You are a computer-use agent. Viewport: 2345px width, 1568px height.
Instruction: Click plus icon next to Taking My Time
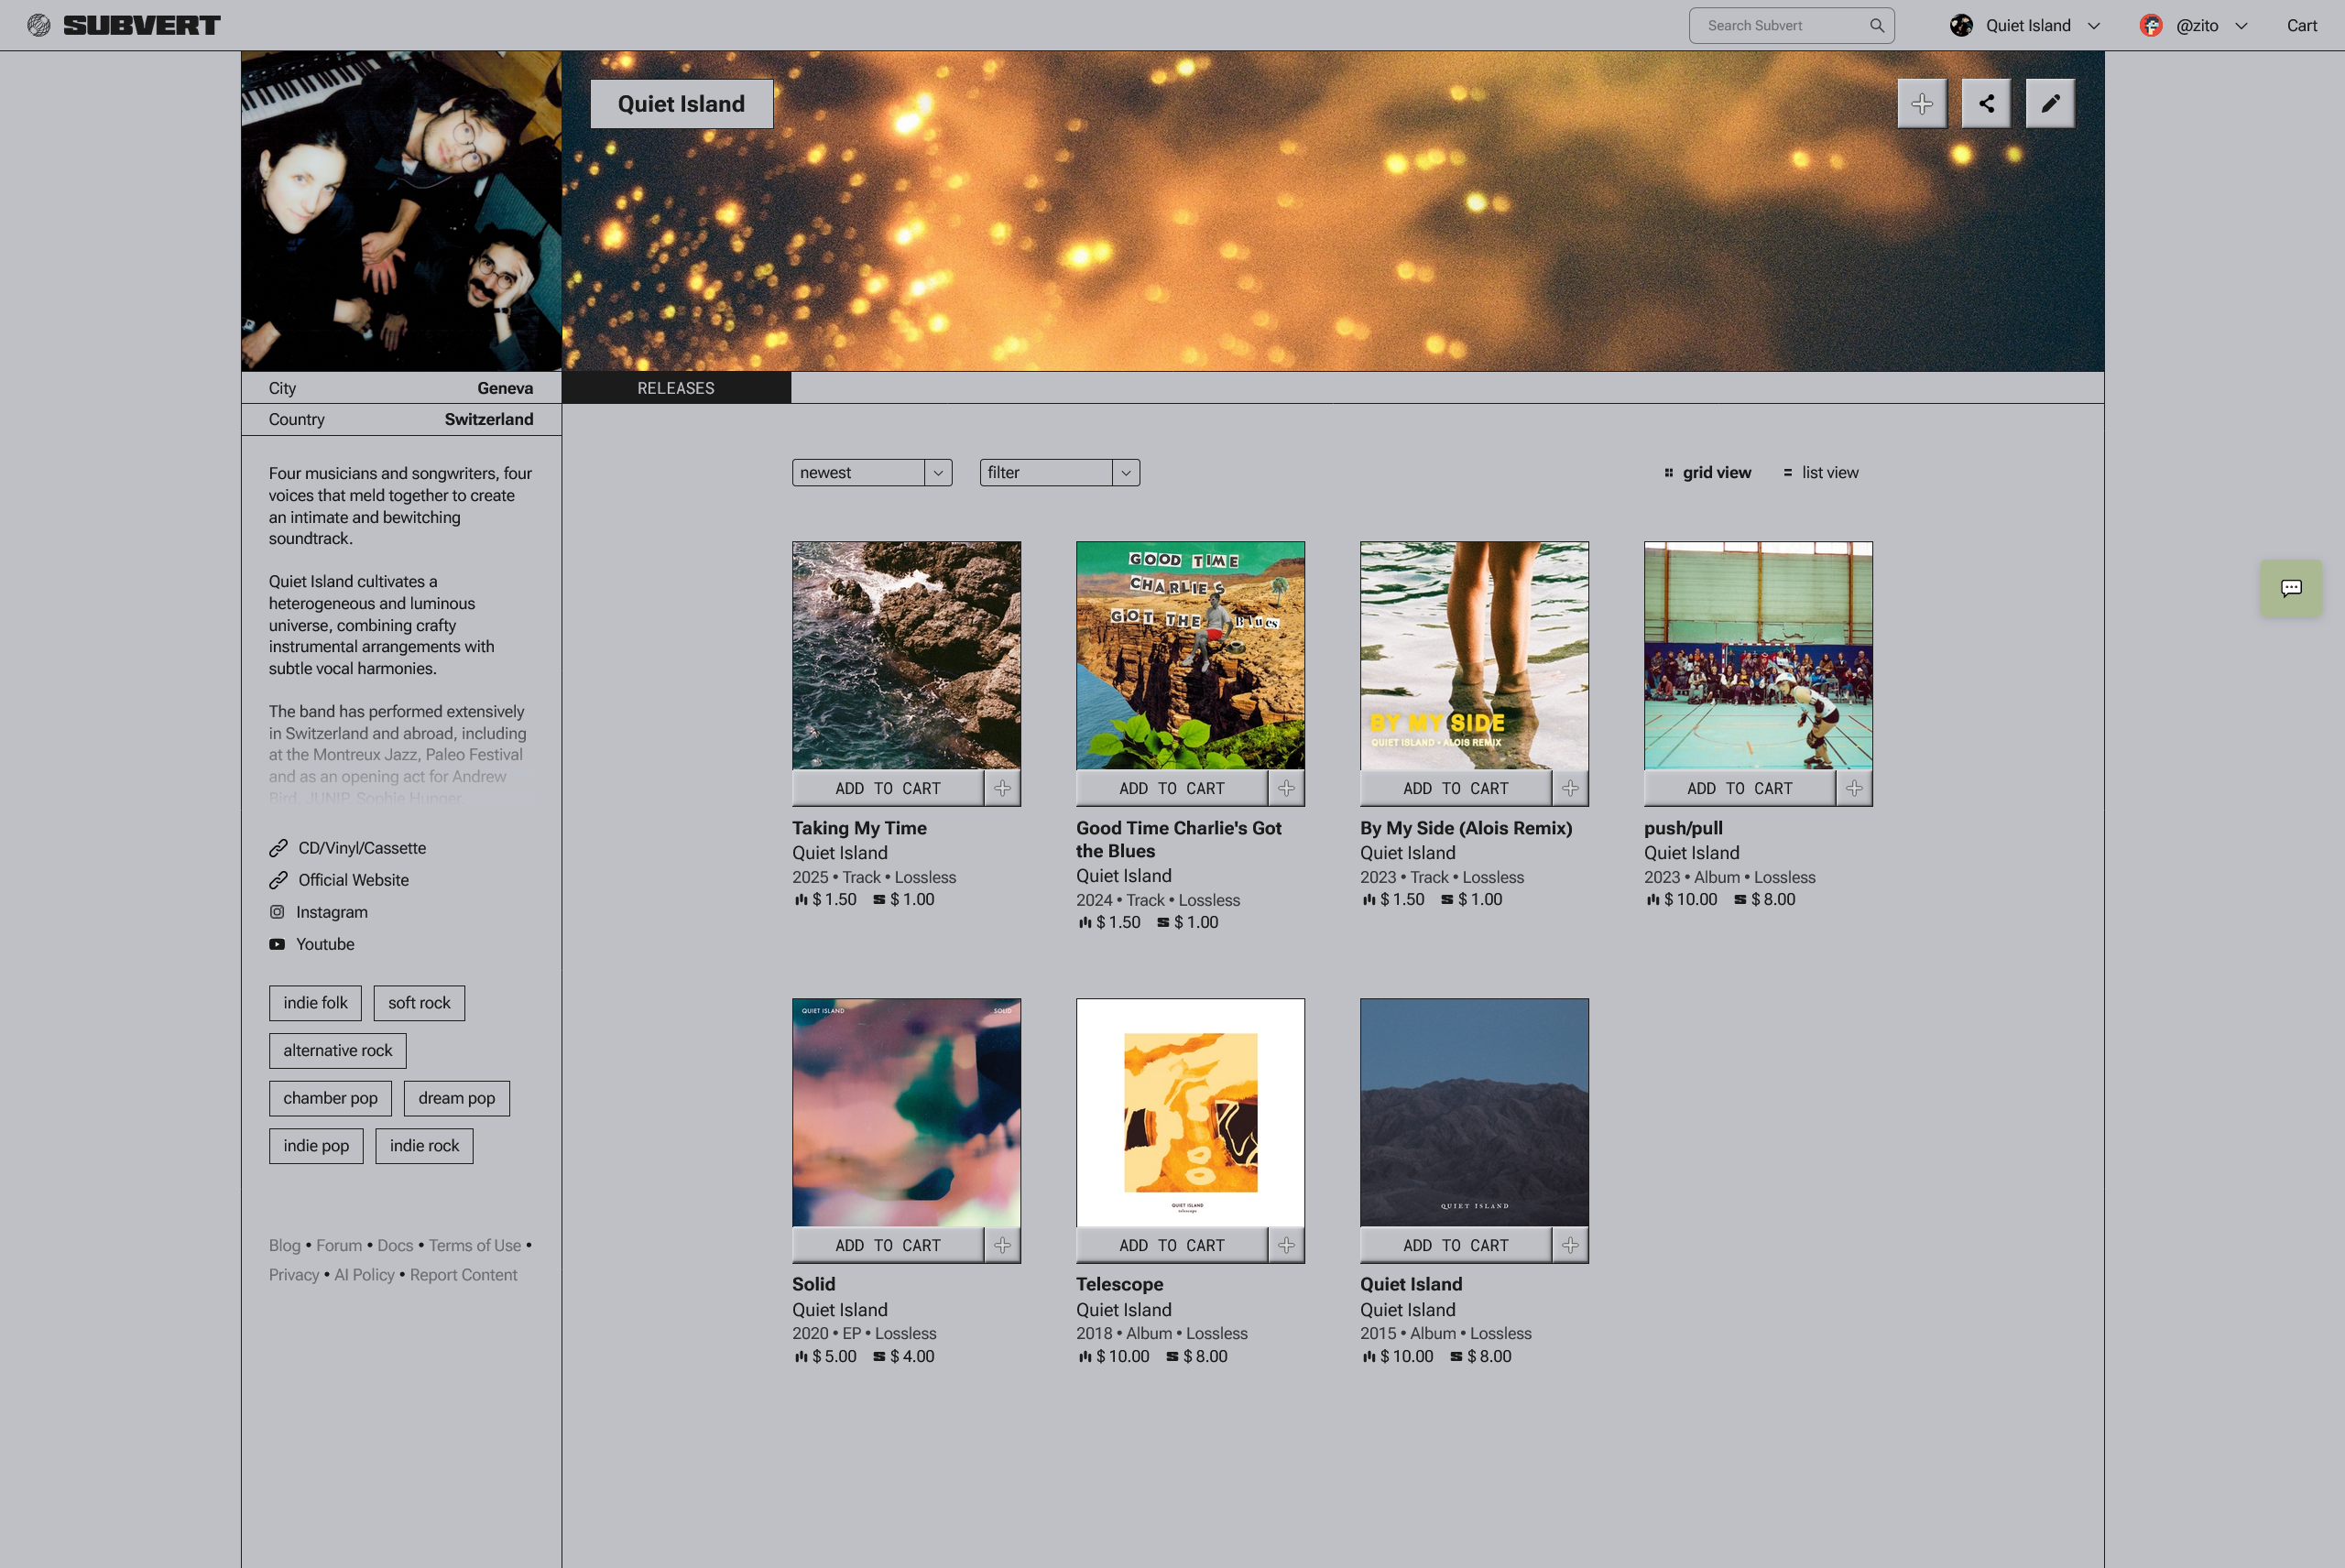coord(1002,788)
